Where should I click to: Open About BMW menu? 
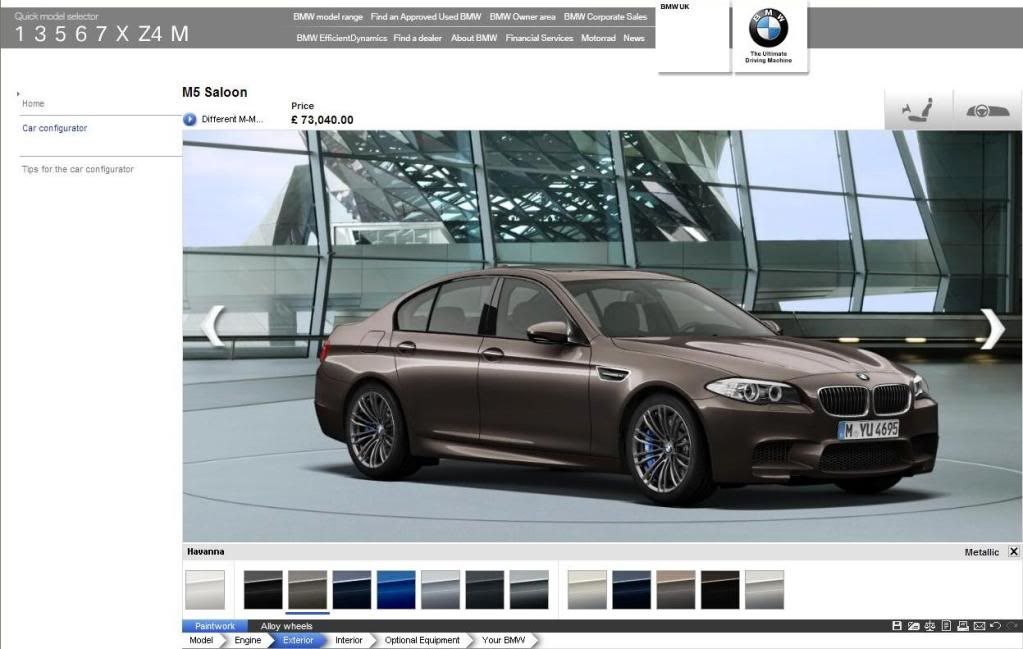[x=474, y=38]
